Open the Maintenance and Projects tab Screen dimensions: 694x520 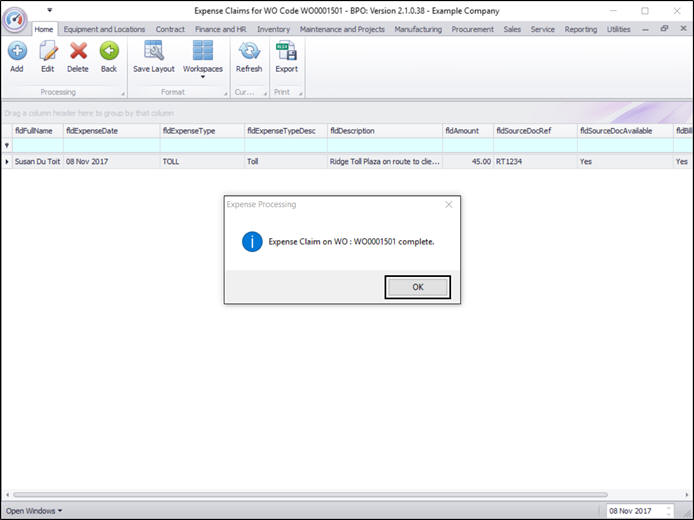tap(342, 29)
